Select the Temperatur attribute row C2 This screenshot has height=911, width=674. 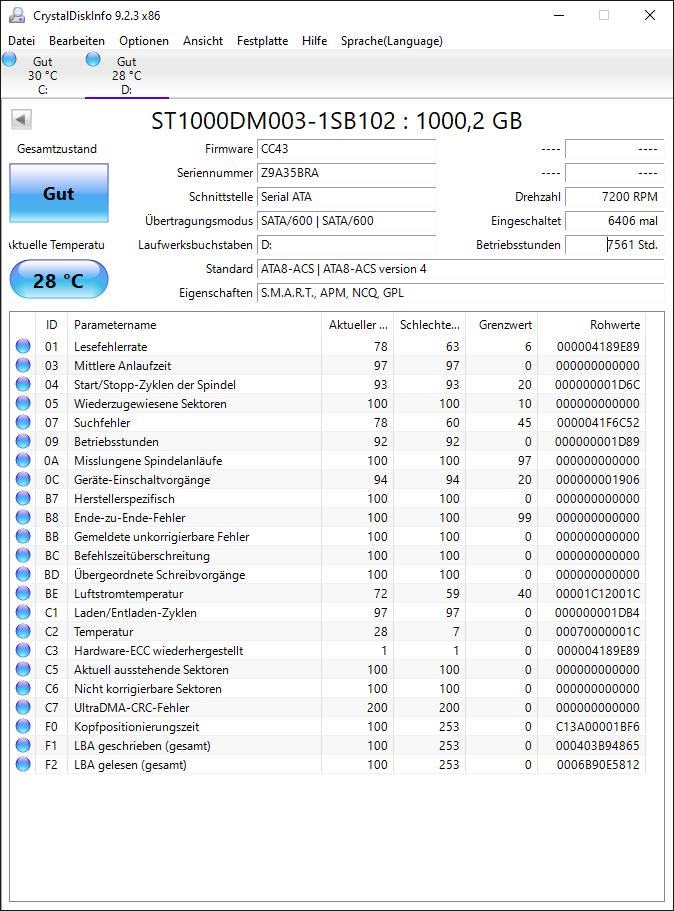click(328, 632)
